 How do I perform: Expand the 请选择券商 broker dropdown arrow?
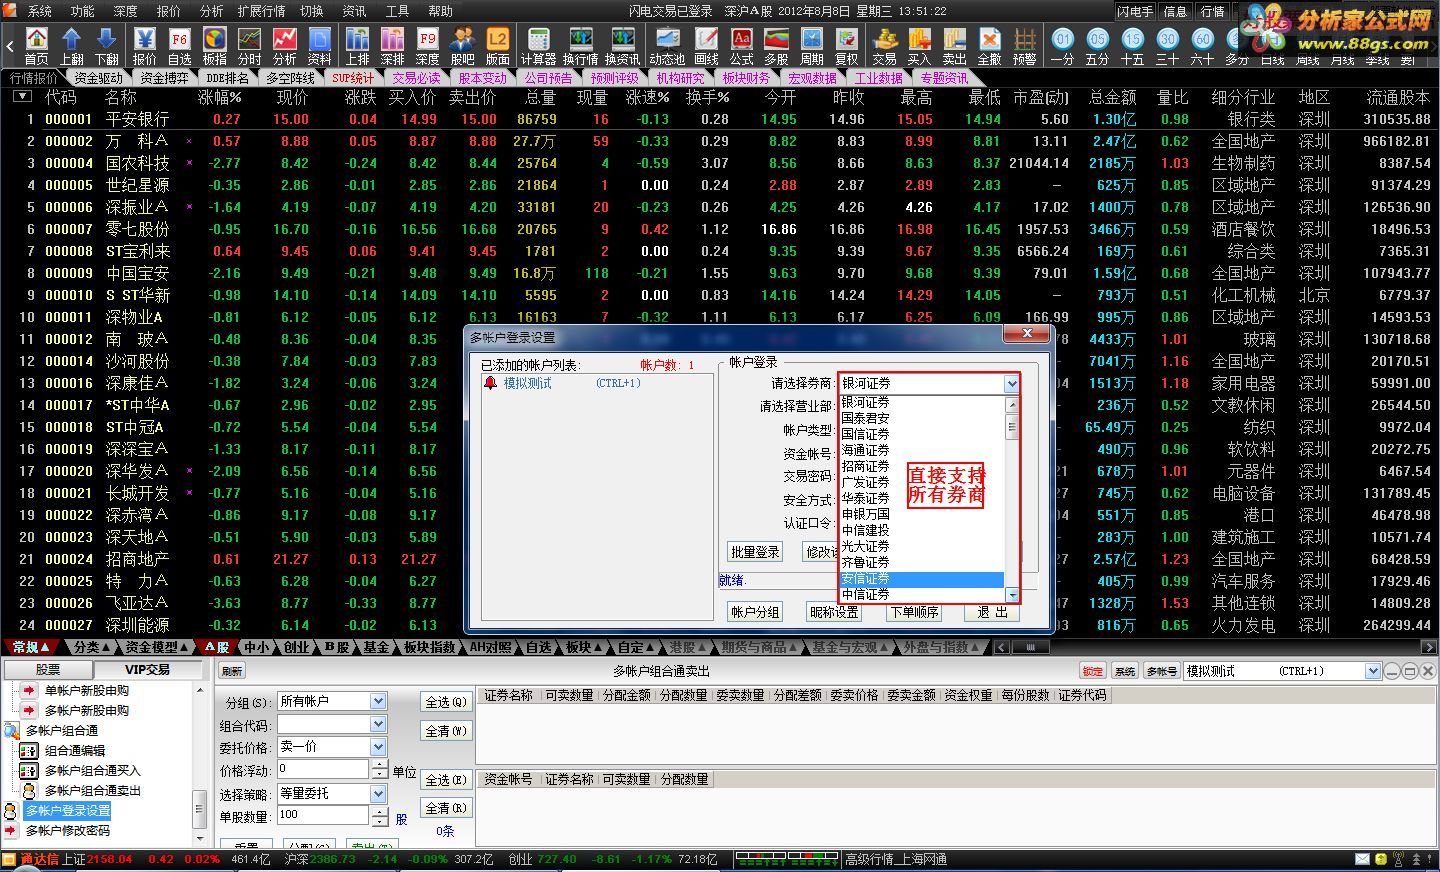tap(1011, 383)
